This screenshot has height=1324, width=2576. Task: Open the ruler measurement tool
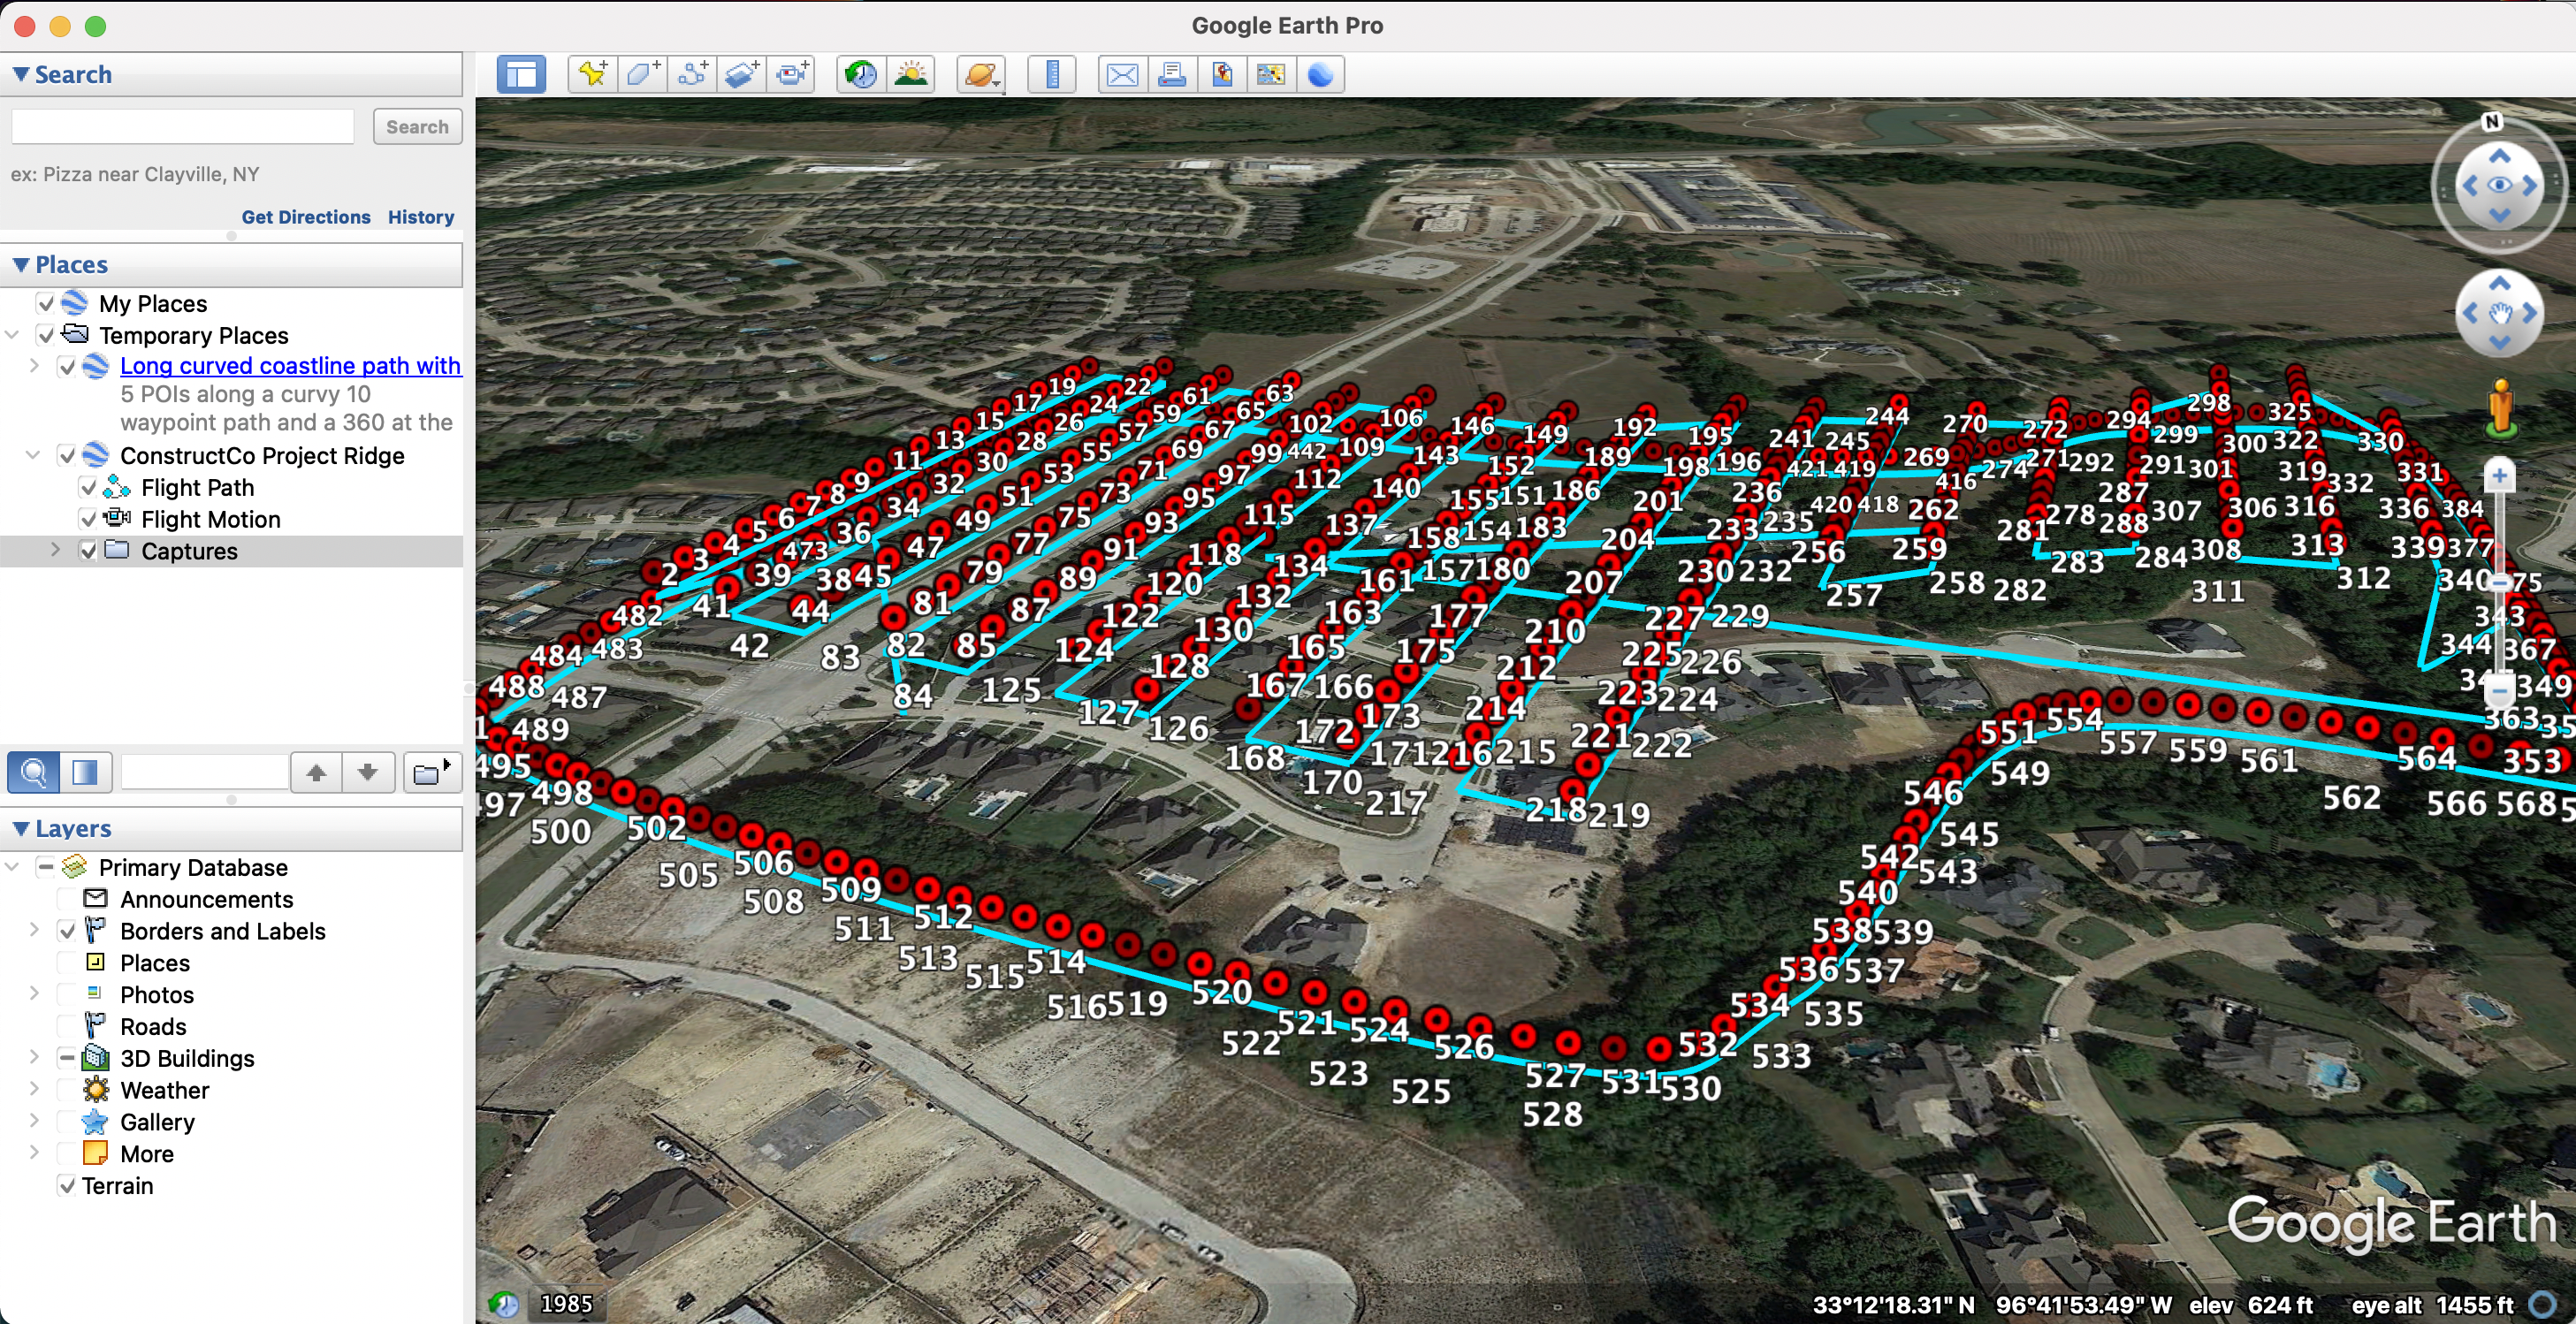pyautogui.click(x=1052, y=75)
